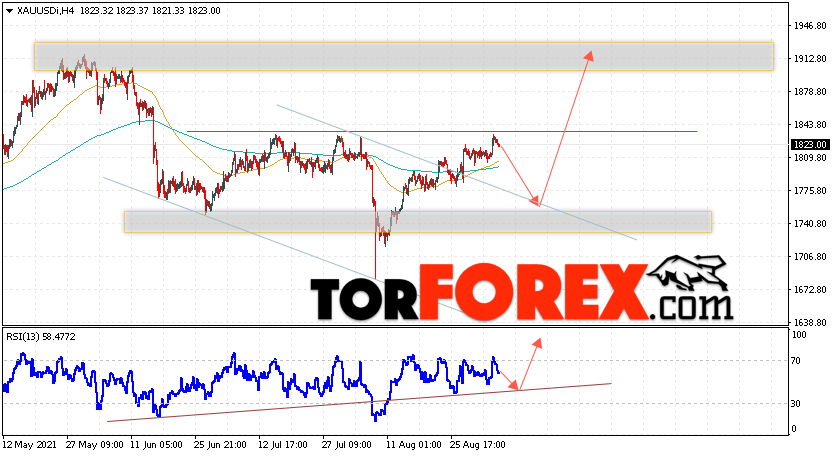Select the XAUUSDi,H4 symbol label
Viewport: 834px width, 456px height.
coord(46,11)
